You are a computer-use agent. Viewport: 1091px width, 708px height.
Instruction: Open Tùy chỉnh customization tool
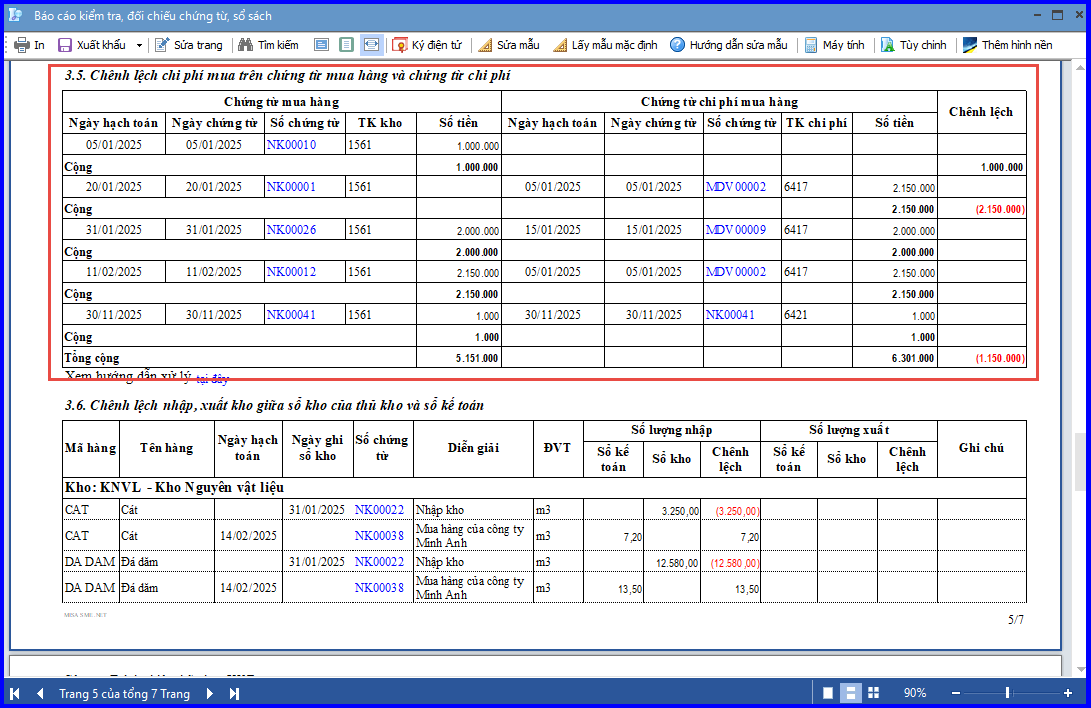pyautogui.click(x=914, y=45)
